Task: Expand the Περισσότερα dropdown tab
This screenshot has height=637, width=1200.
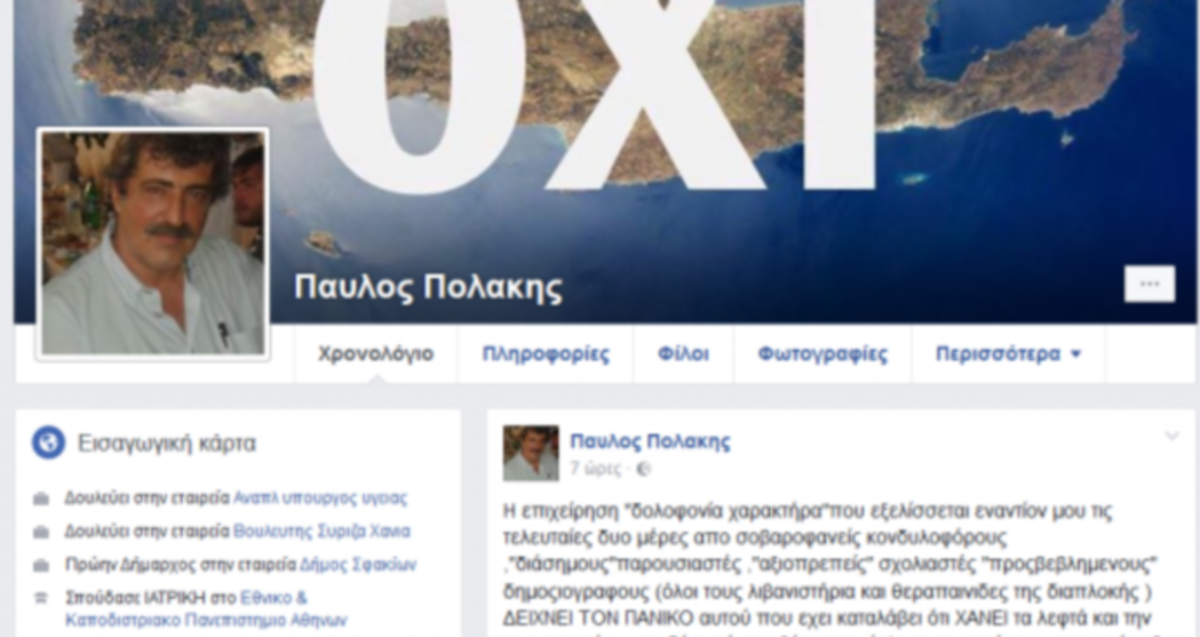Action: (x=1008, y=354)
